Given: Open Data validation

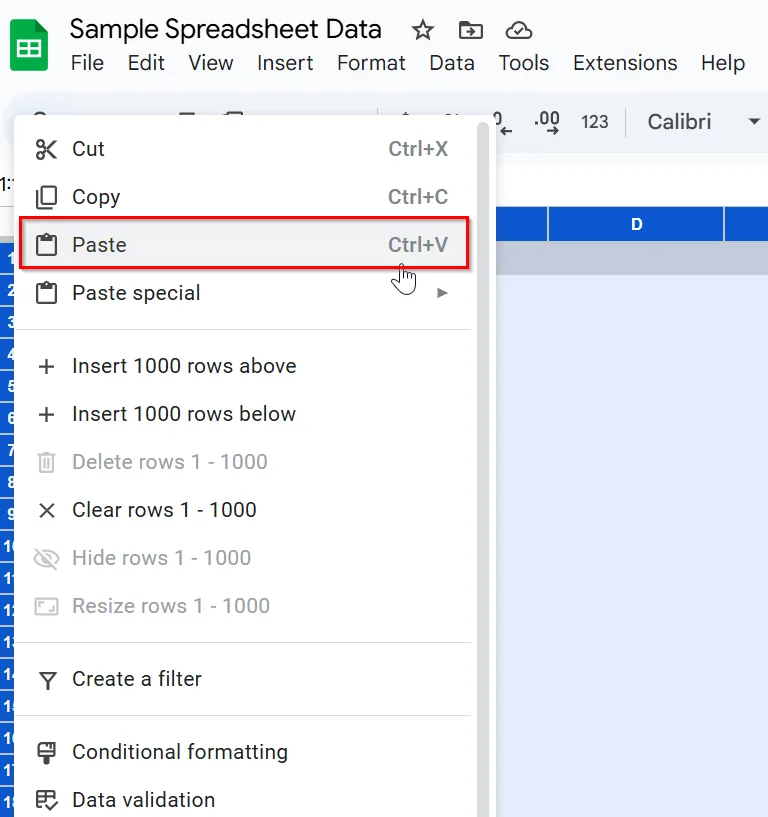Looking at the screenshot, I should tap(243, 800).
